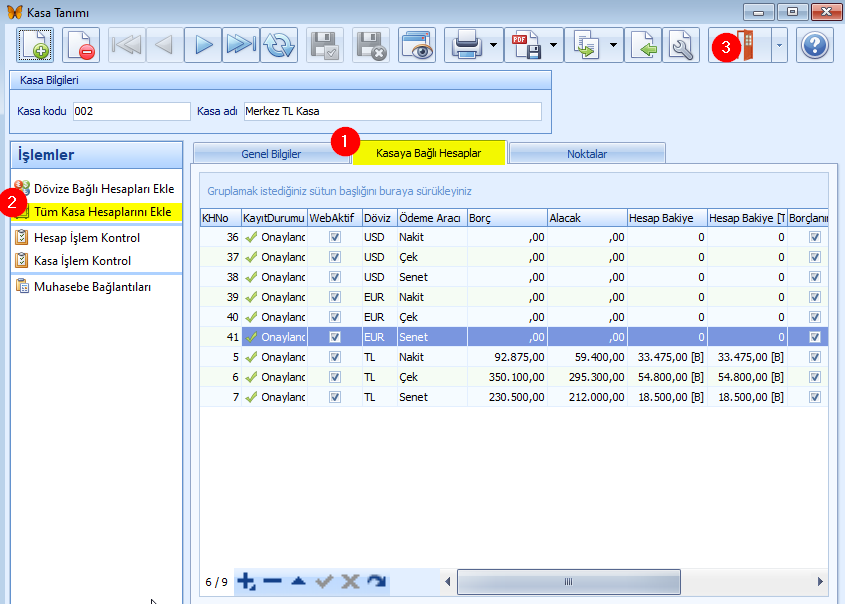Open the preview window eye icon
The image size is (845, 604).
click(x=417, y=45)
